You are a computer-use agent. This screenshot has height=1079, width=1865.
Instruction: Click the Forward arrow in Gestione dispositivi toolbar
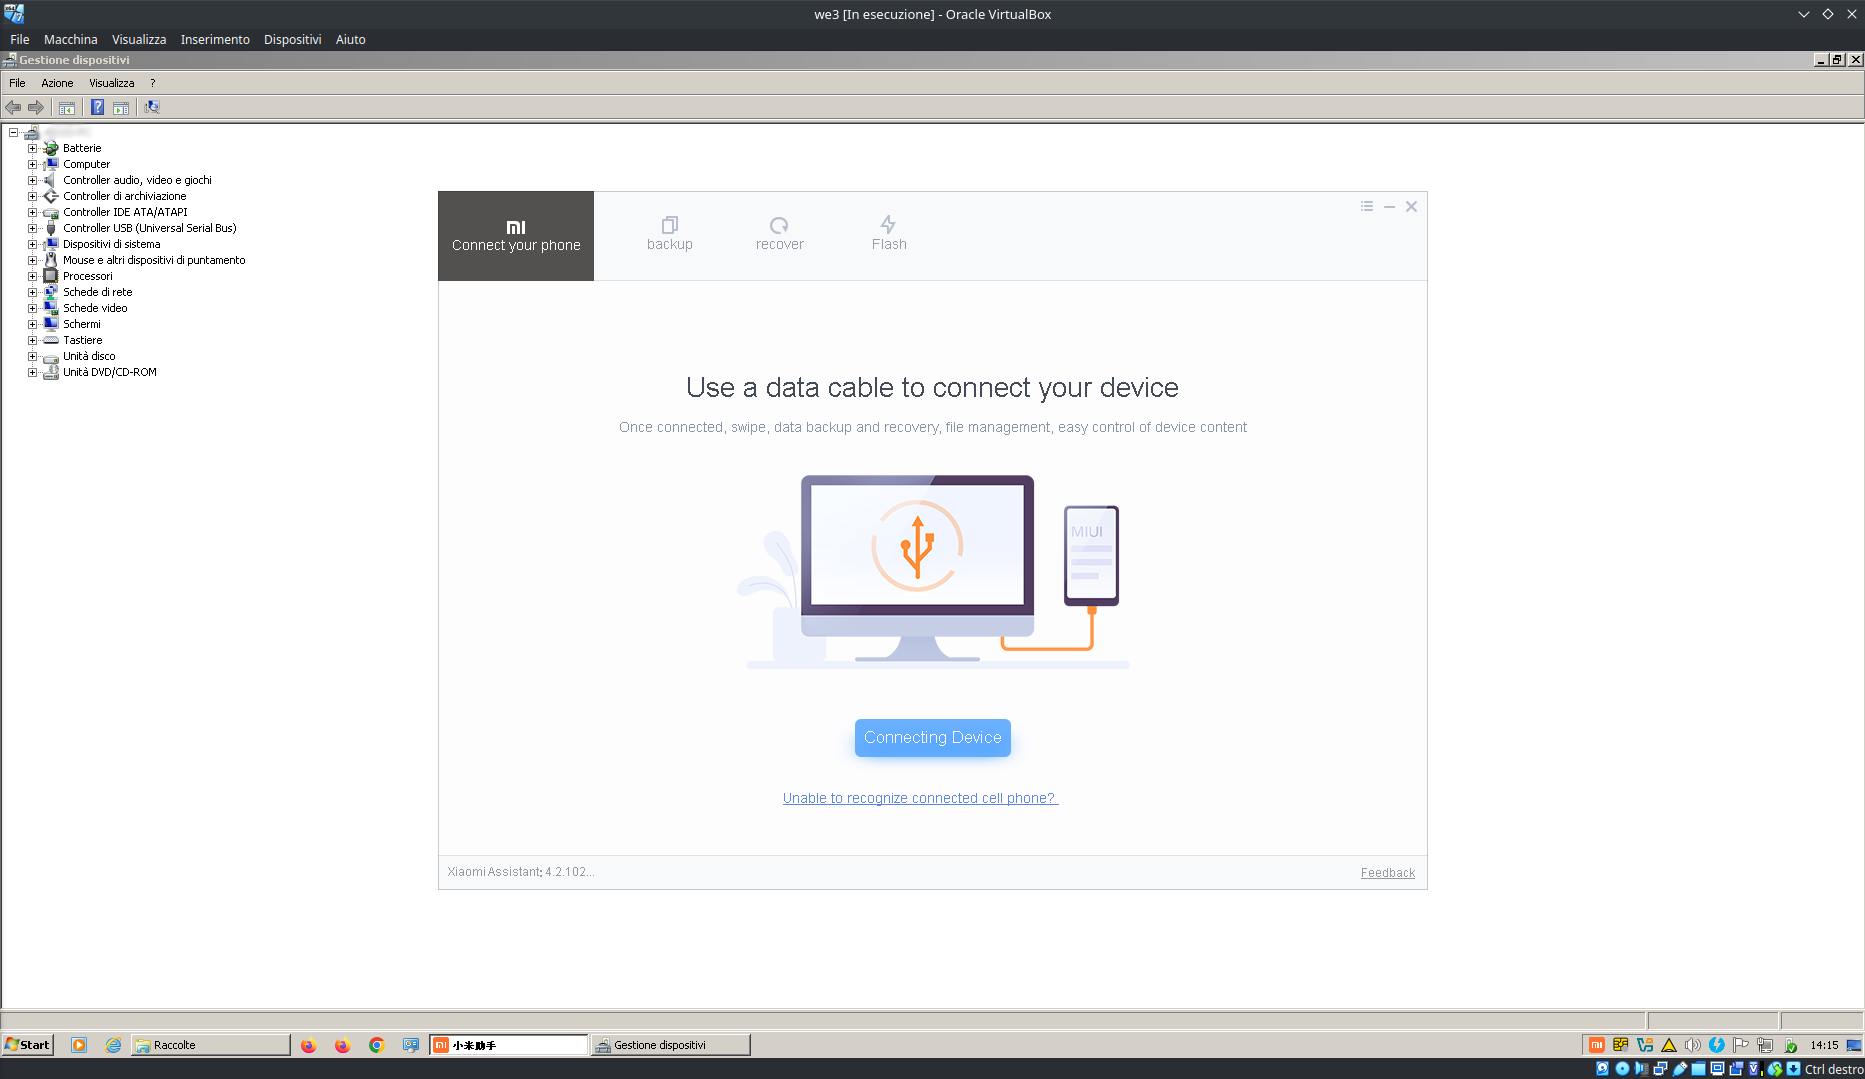pos(36,107)
